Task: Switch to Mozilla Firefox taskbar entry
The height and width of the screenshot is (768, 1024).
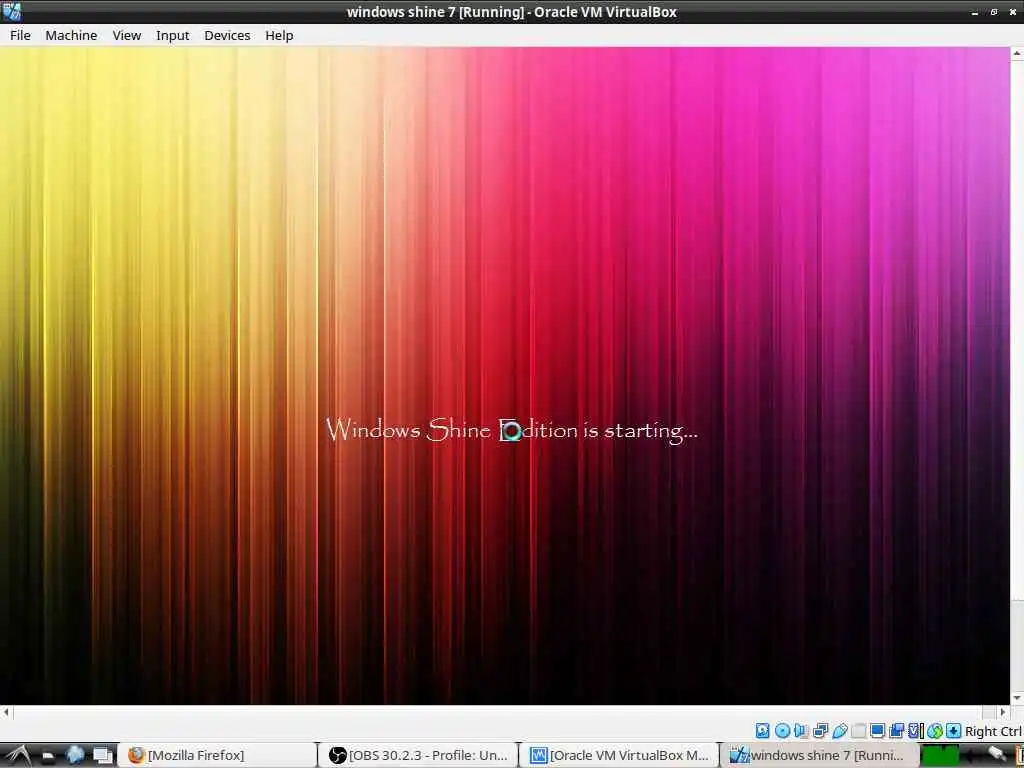Action: click(x=219, y=755)
